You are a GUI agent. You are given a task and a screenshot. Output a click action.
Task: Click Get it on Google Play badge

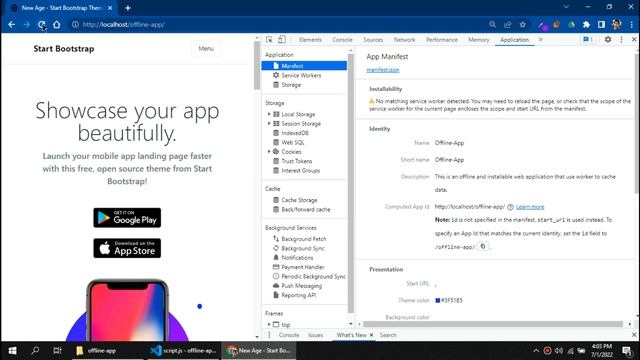[127, 218]
